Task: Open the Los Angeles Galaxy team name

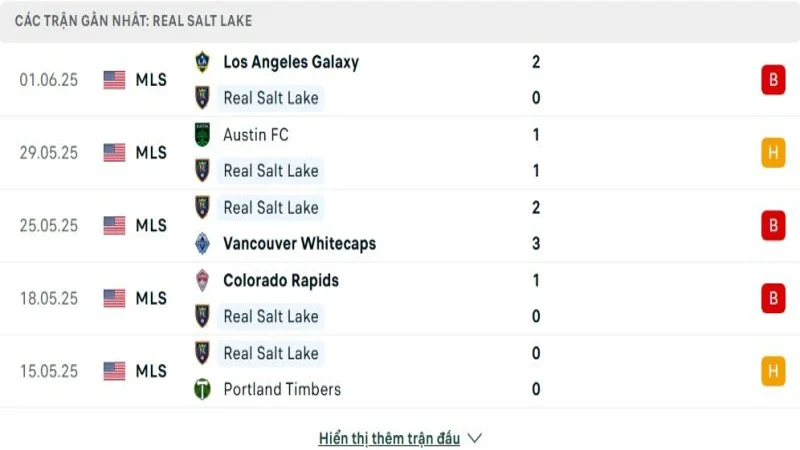Action: (291, 62)
